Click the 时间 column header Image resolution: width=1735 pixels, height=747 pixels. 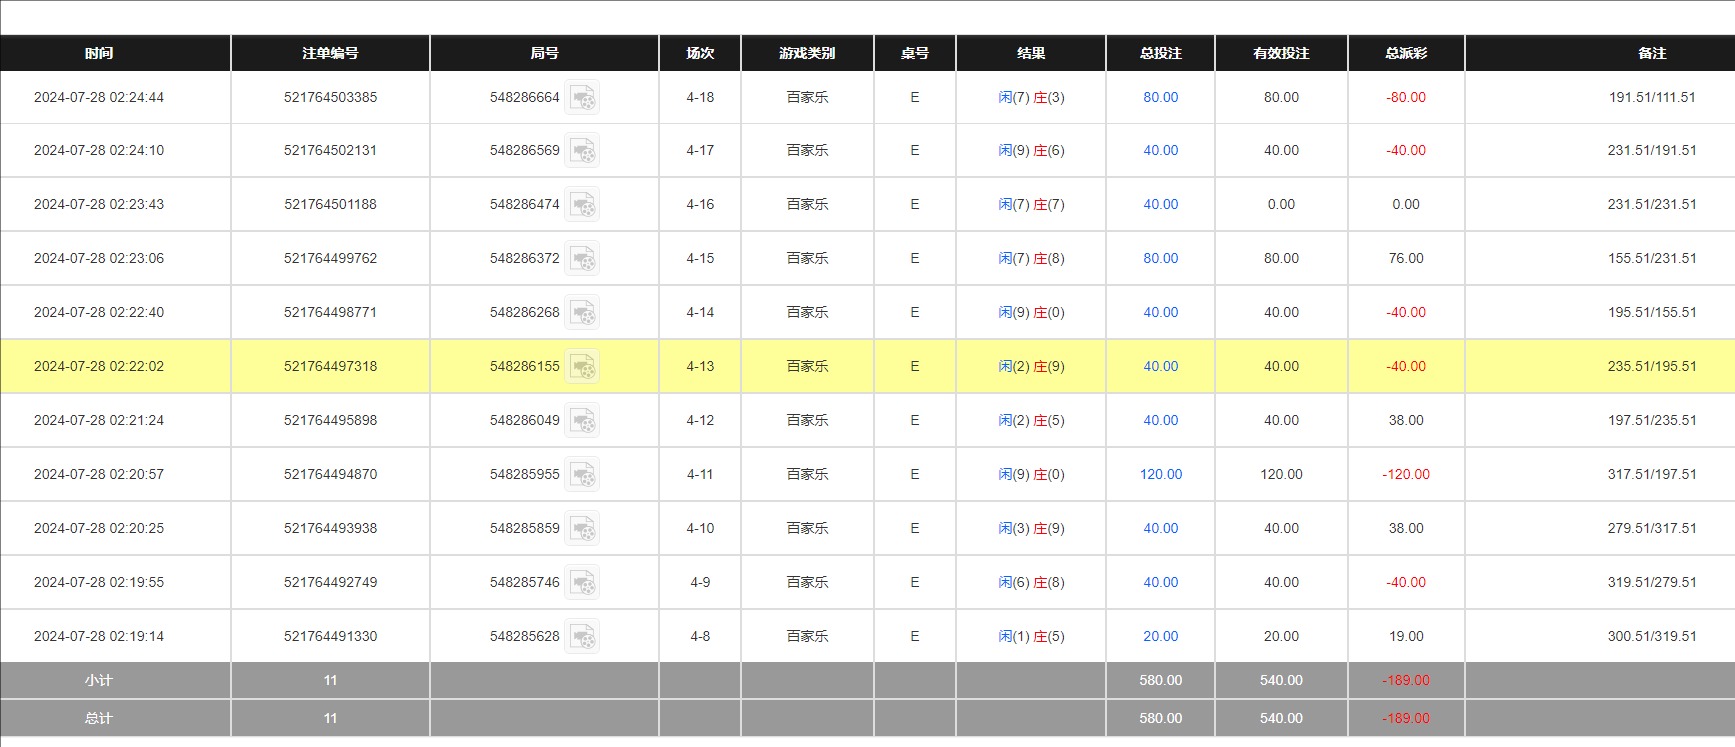coord(99,53)
